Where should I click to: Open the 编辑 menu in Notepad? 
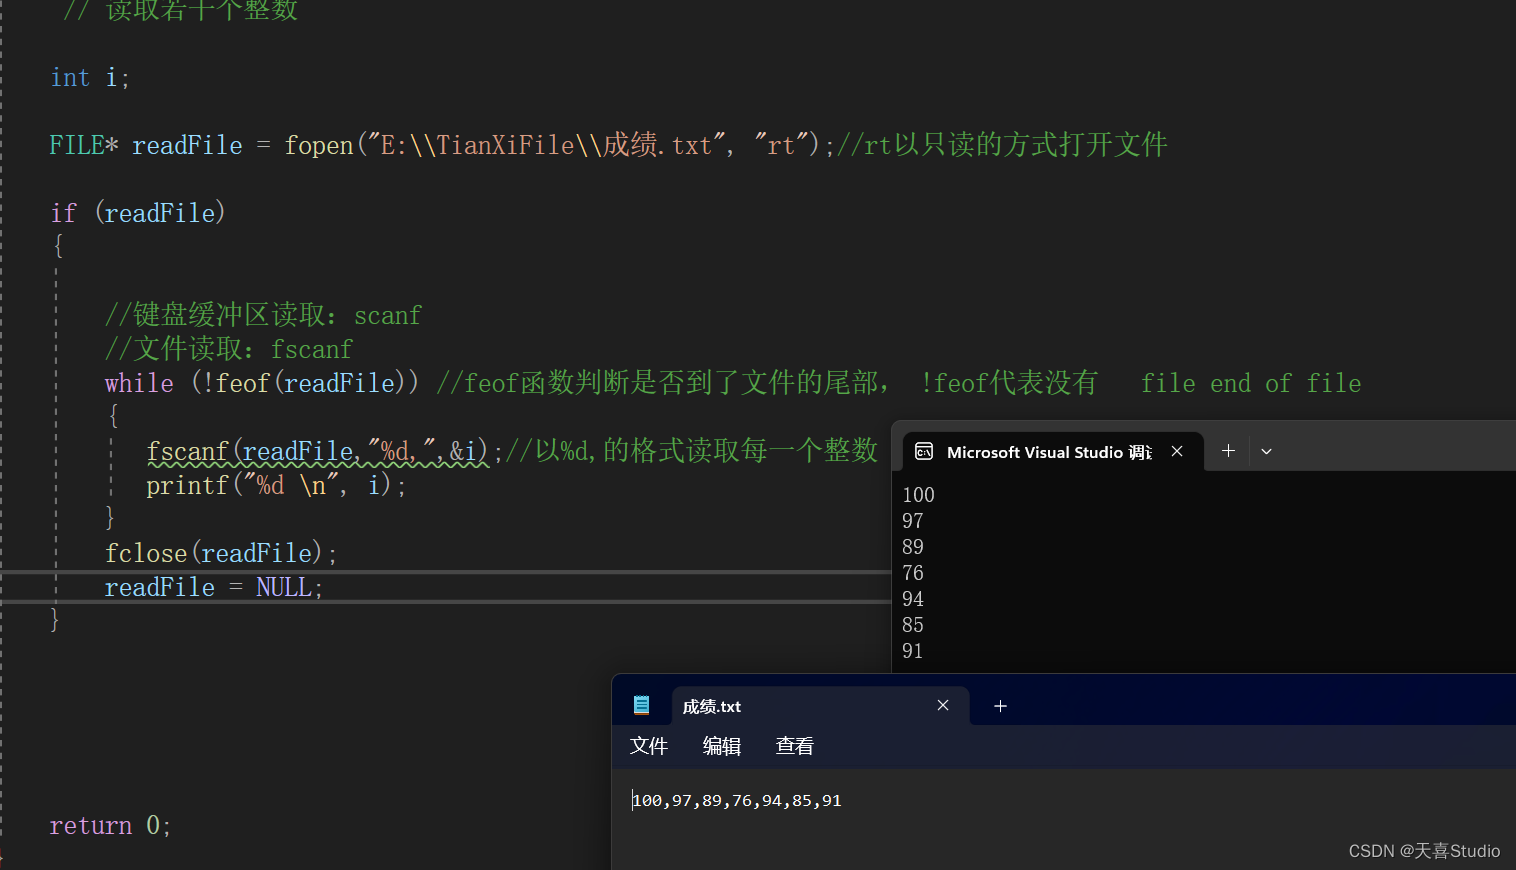722,746
